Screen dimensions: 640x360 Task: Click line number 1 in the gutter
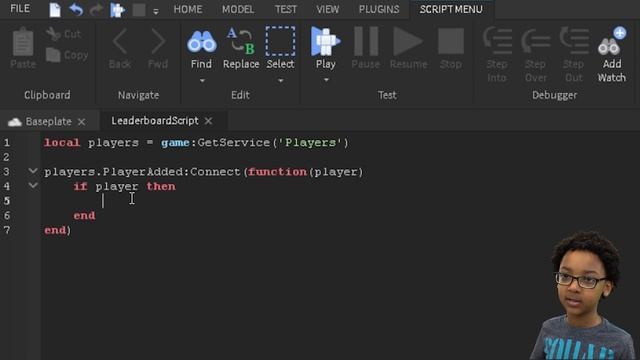(7, 143)
